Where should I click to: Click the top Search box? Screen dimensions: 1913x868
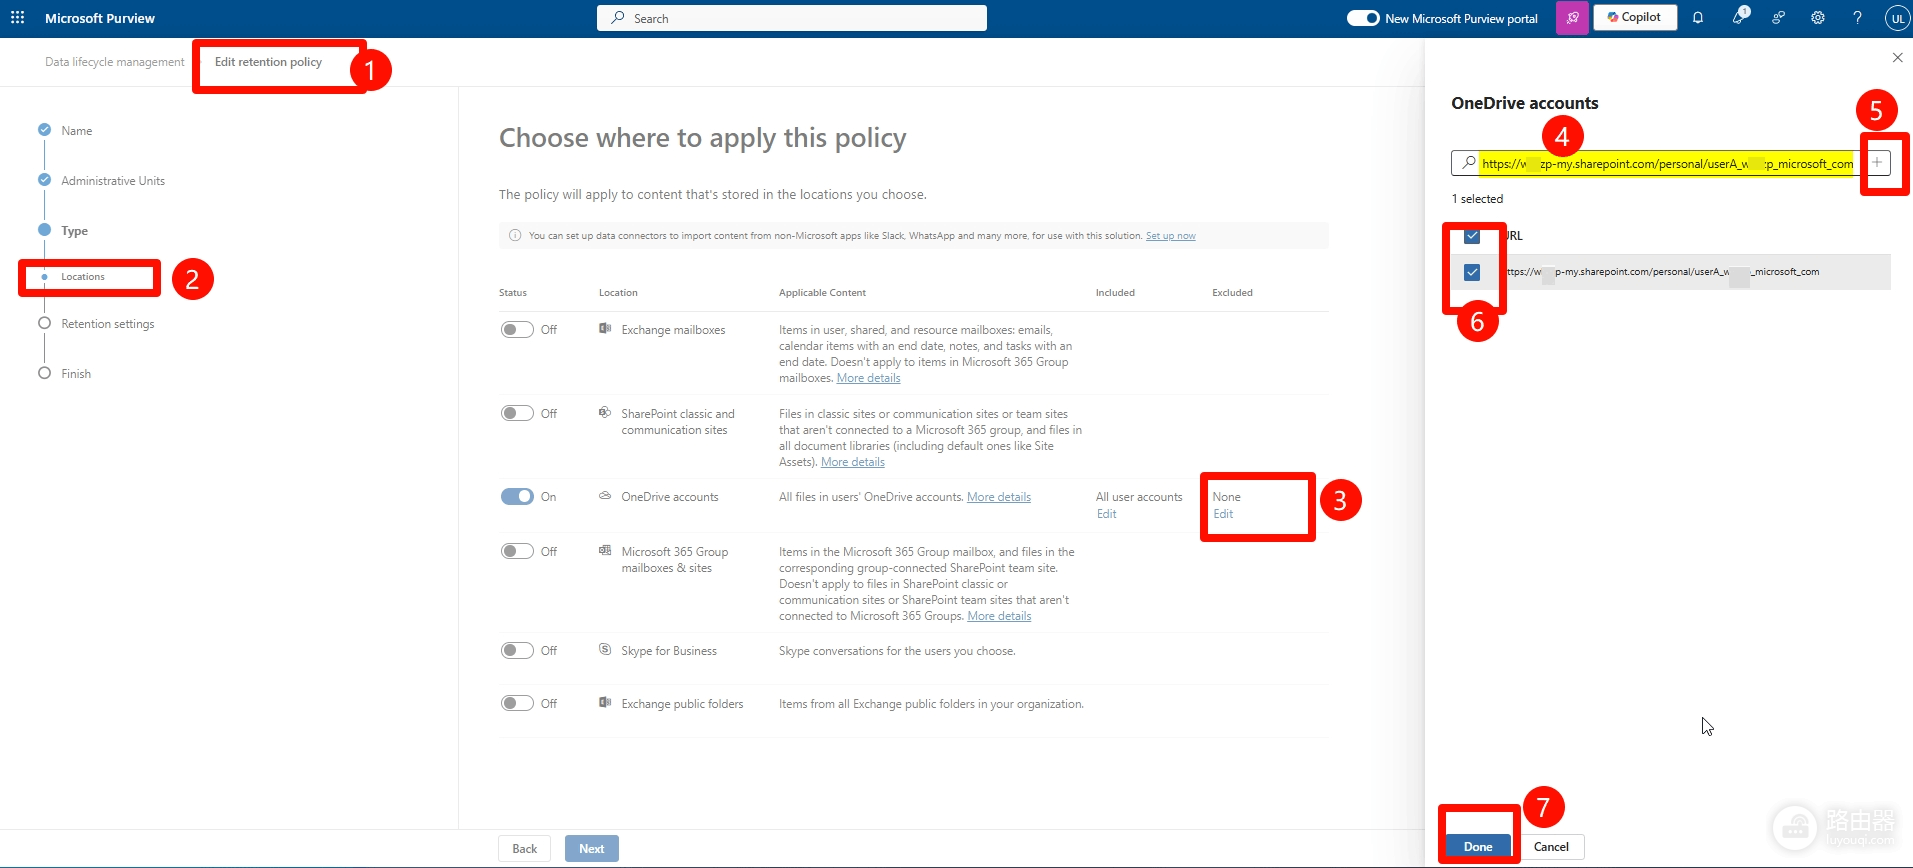pos(792,18)
